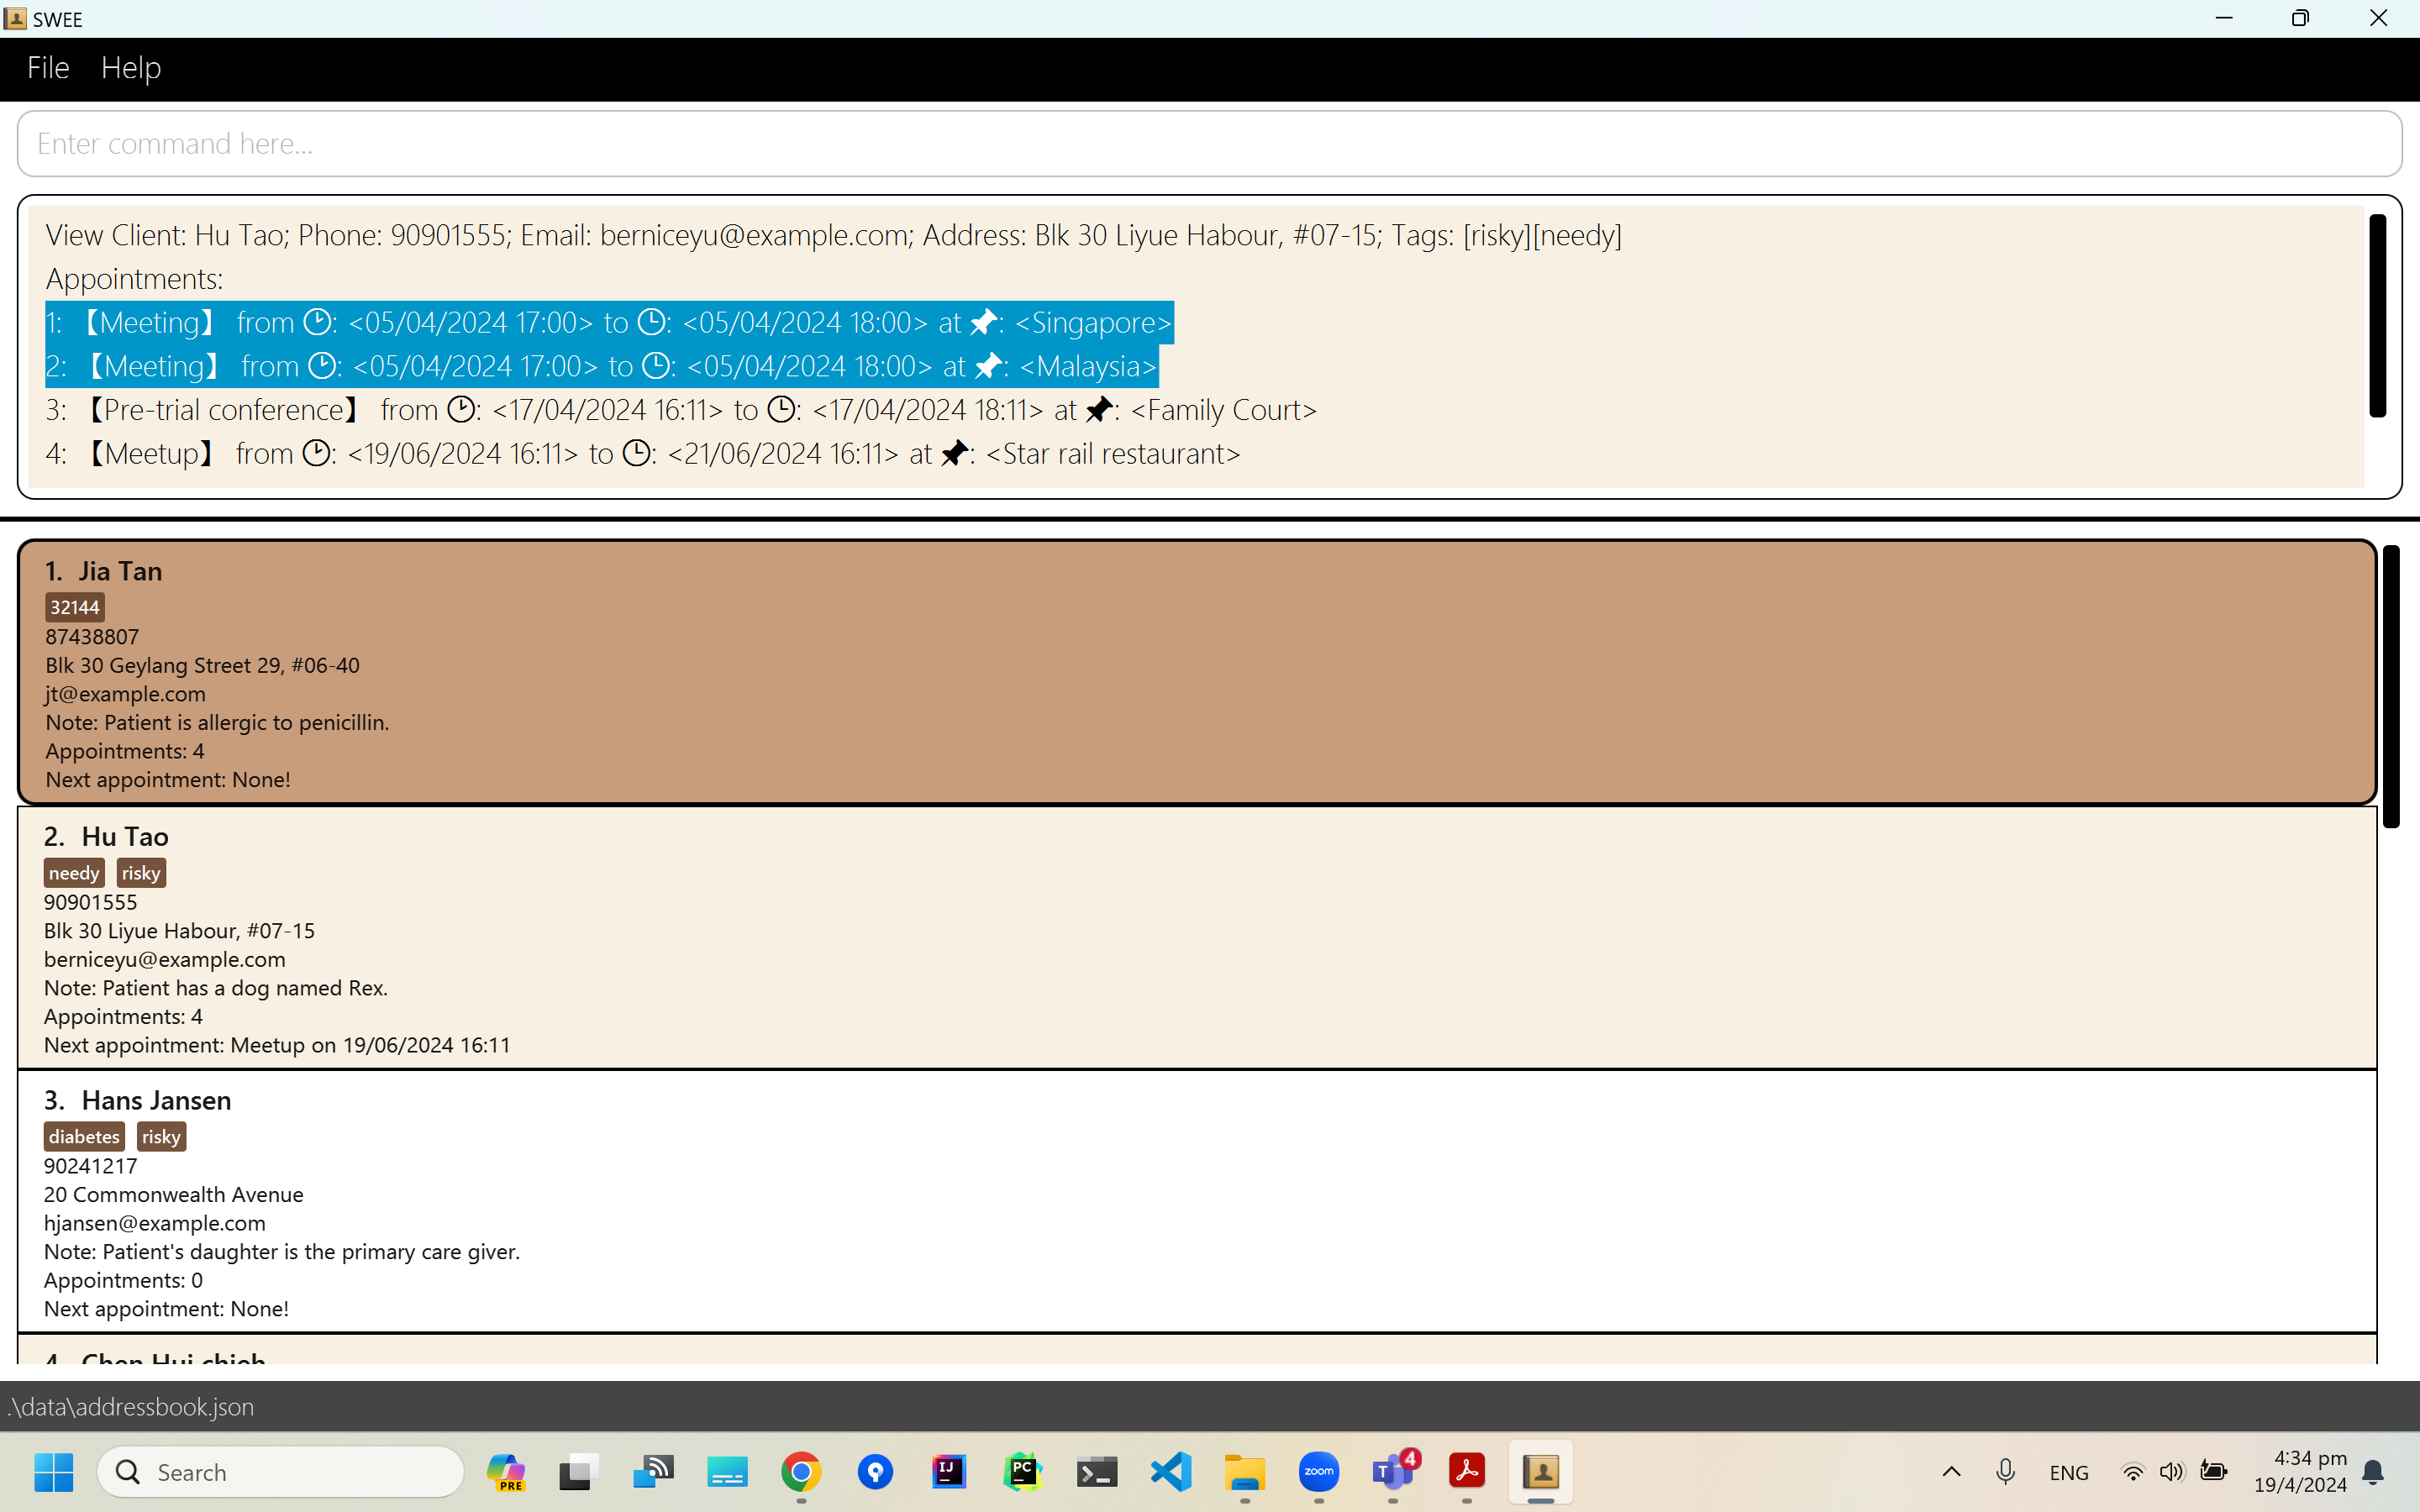Screen dimensions: 2420x1512
Task: Click the 'diabetes' tag on Hans Jansen
Action: [84, 1137]
